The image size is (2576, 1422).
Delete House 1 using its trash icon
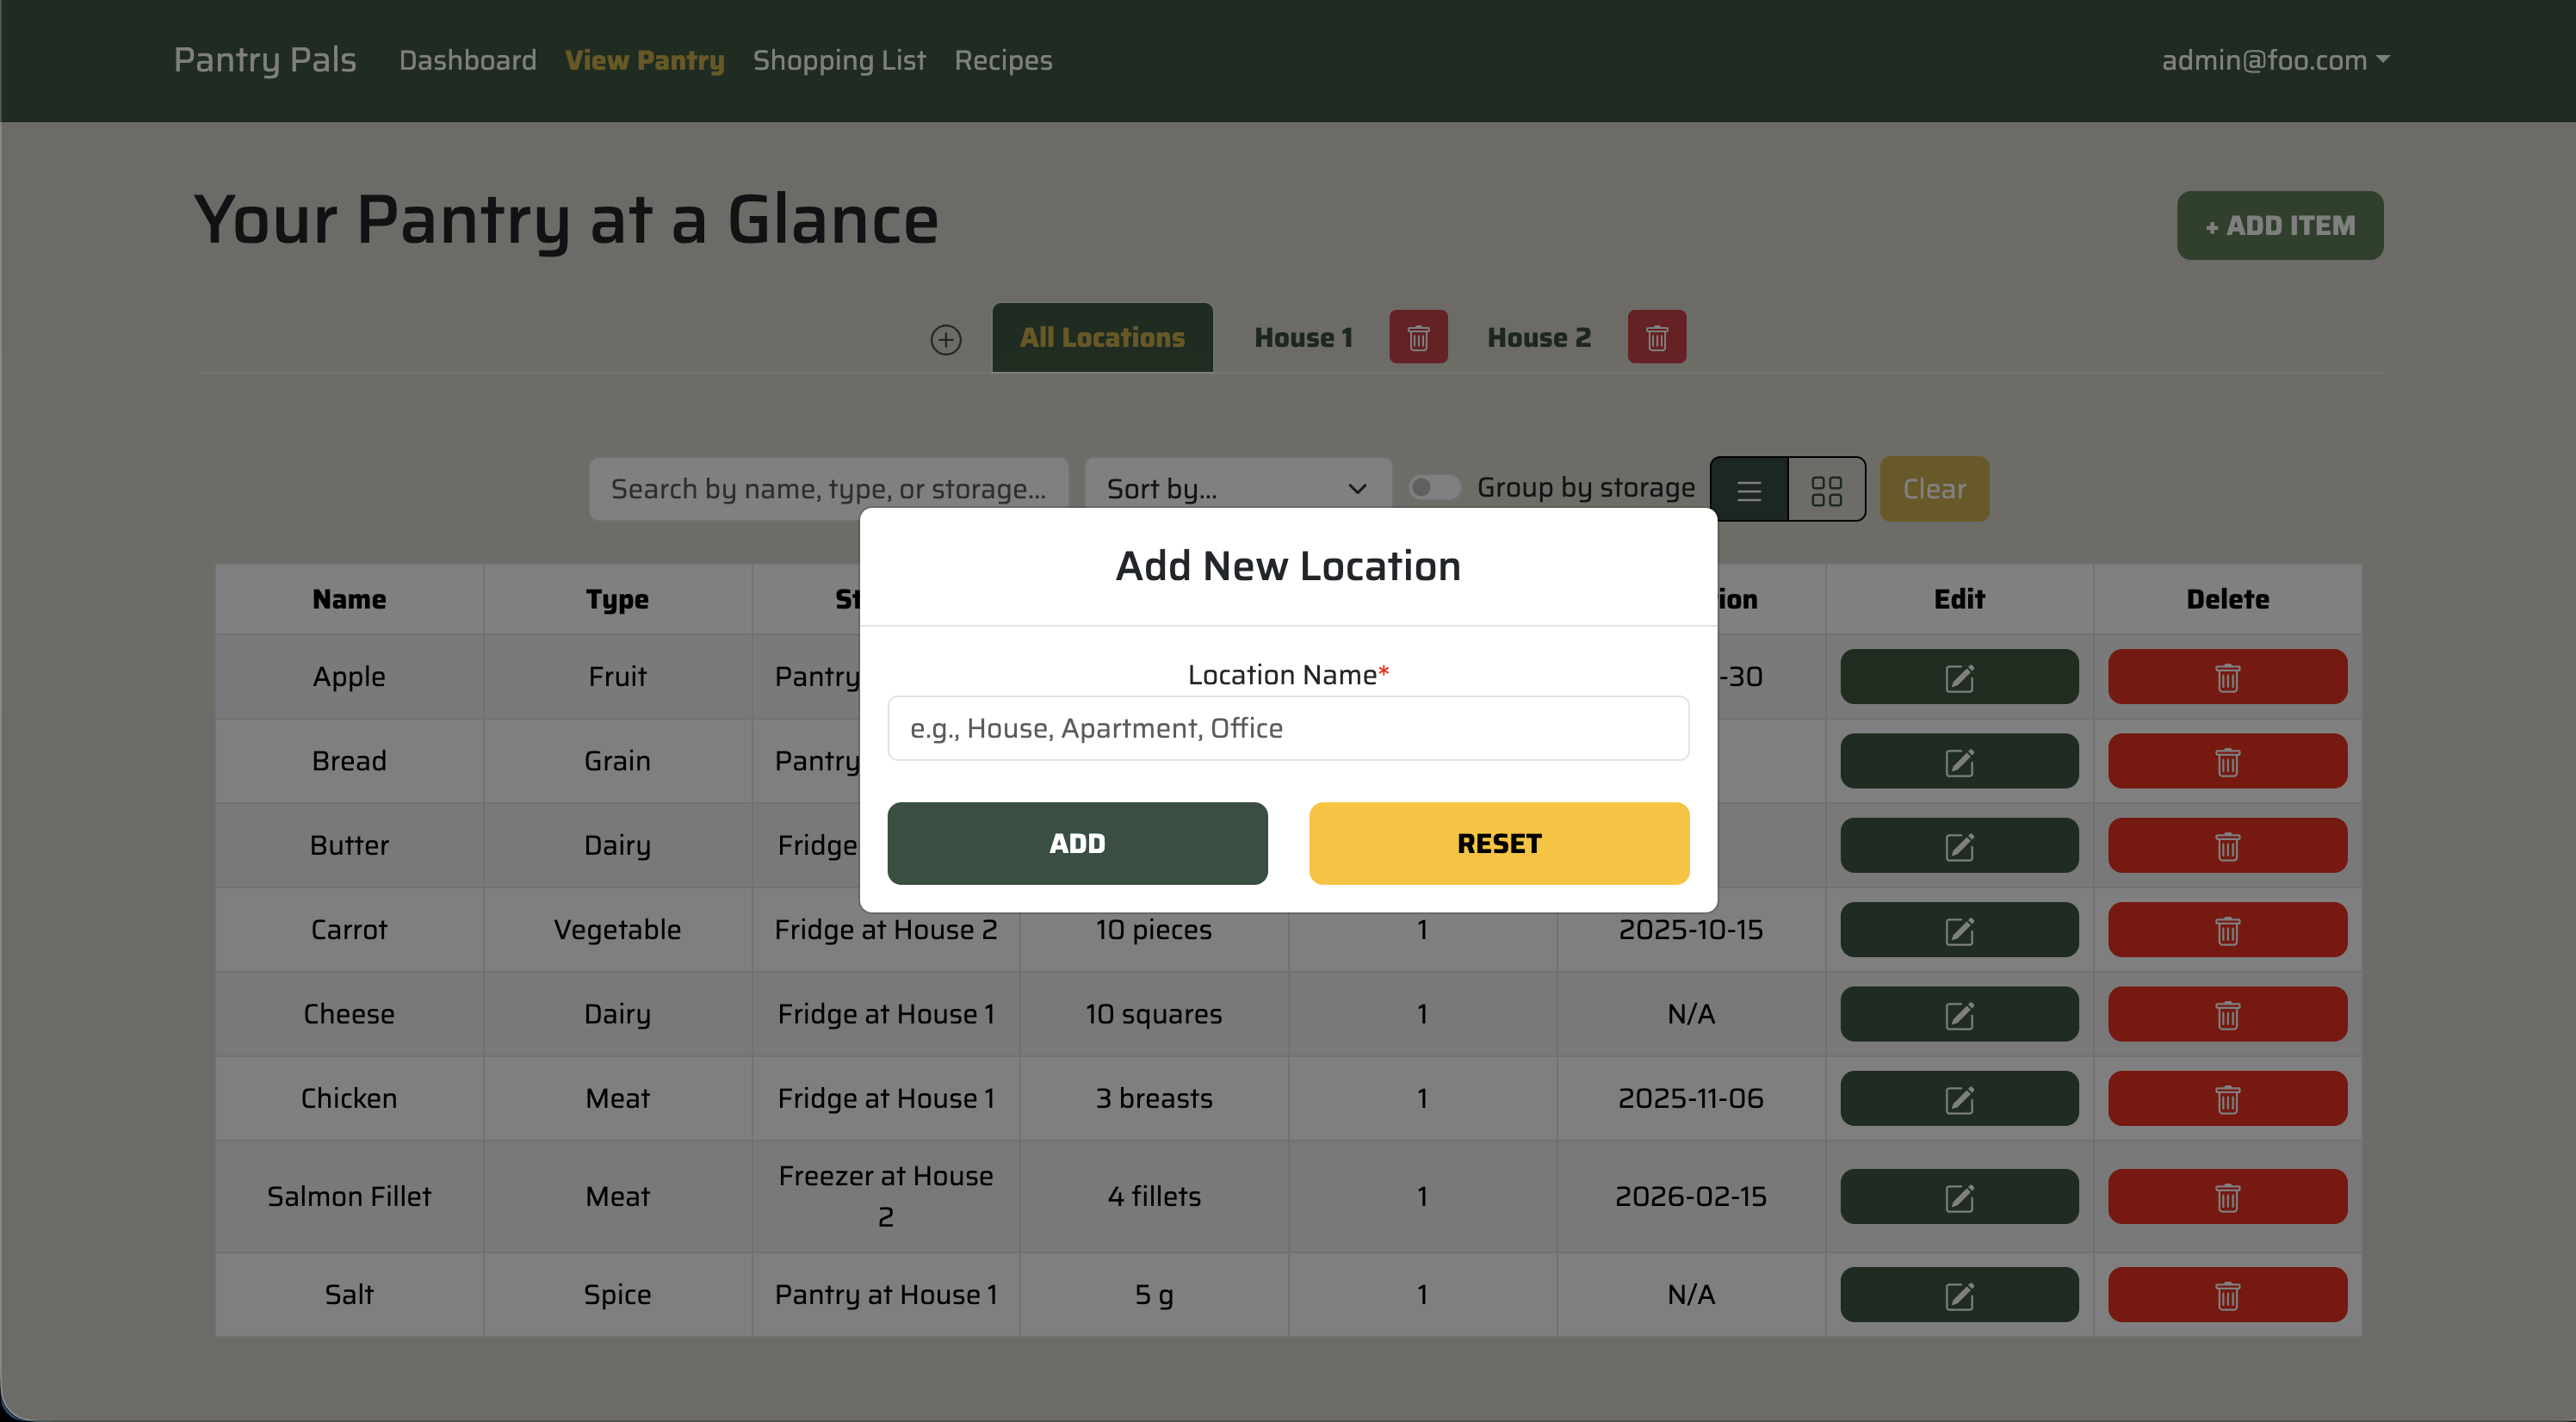(1418, 337)
